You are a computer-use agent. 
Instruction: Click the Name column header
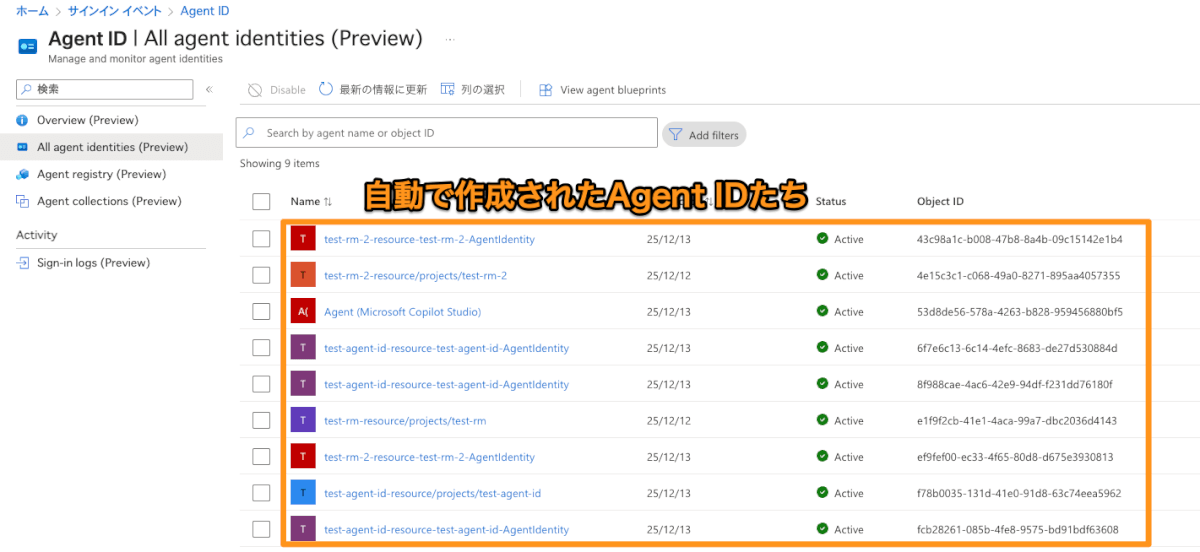tap(305, 202)
